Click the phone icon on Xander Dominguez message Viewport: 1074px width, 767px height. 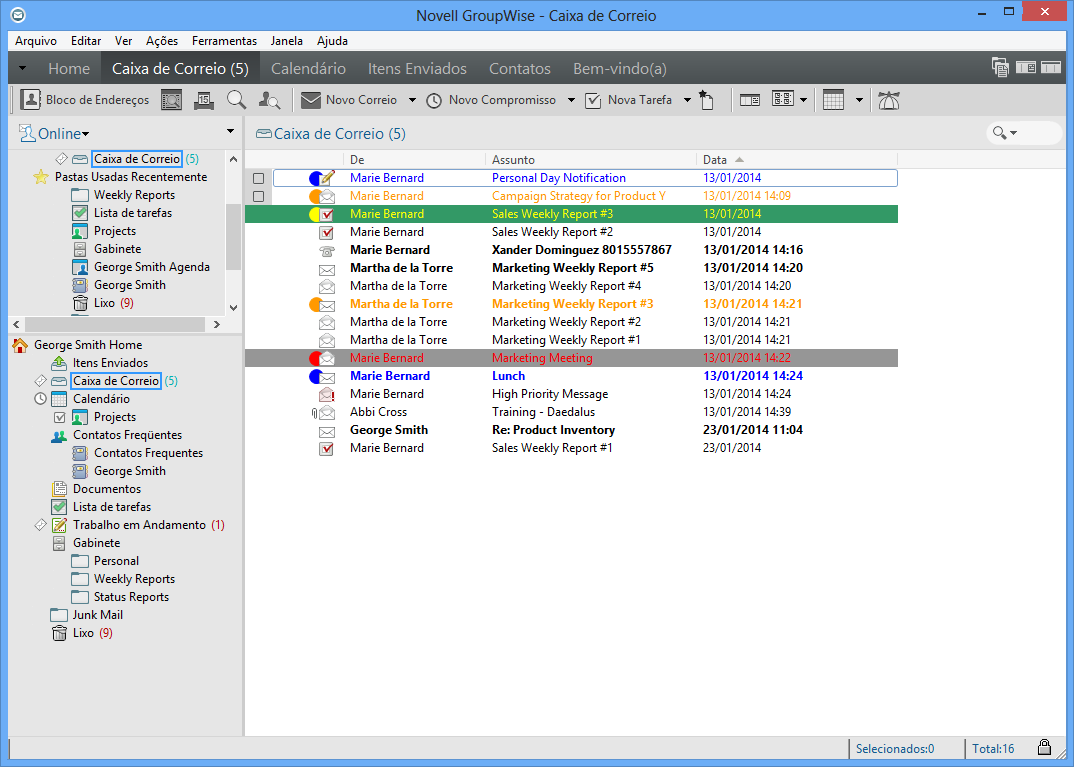coord(327,251)
